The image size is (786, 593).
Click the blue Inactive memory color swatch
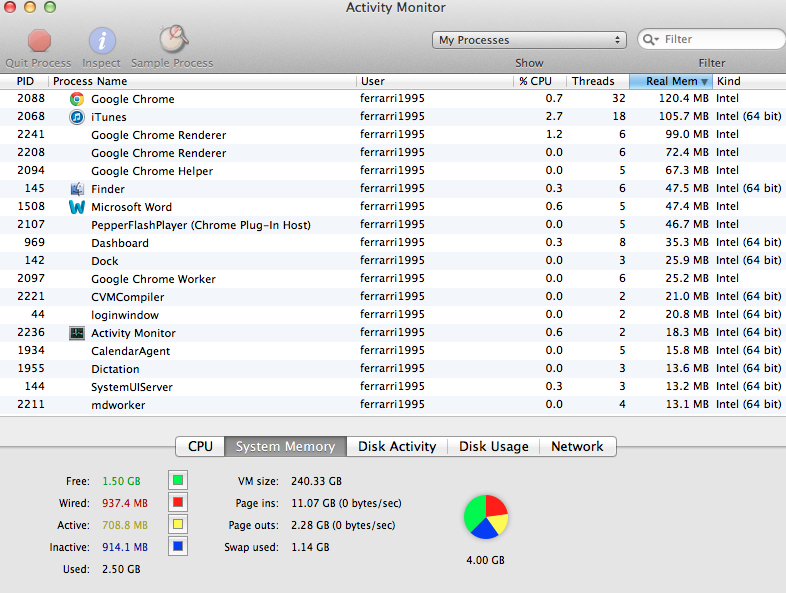pyautogui.click(x=178, y=546)
